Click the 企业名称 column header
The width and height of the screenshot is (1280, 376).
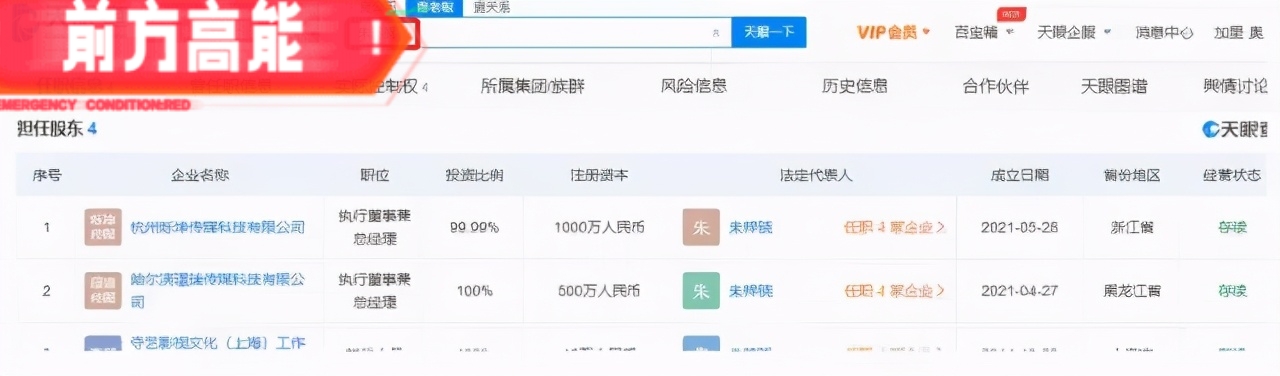click(200, 175)
